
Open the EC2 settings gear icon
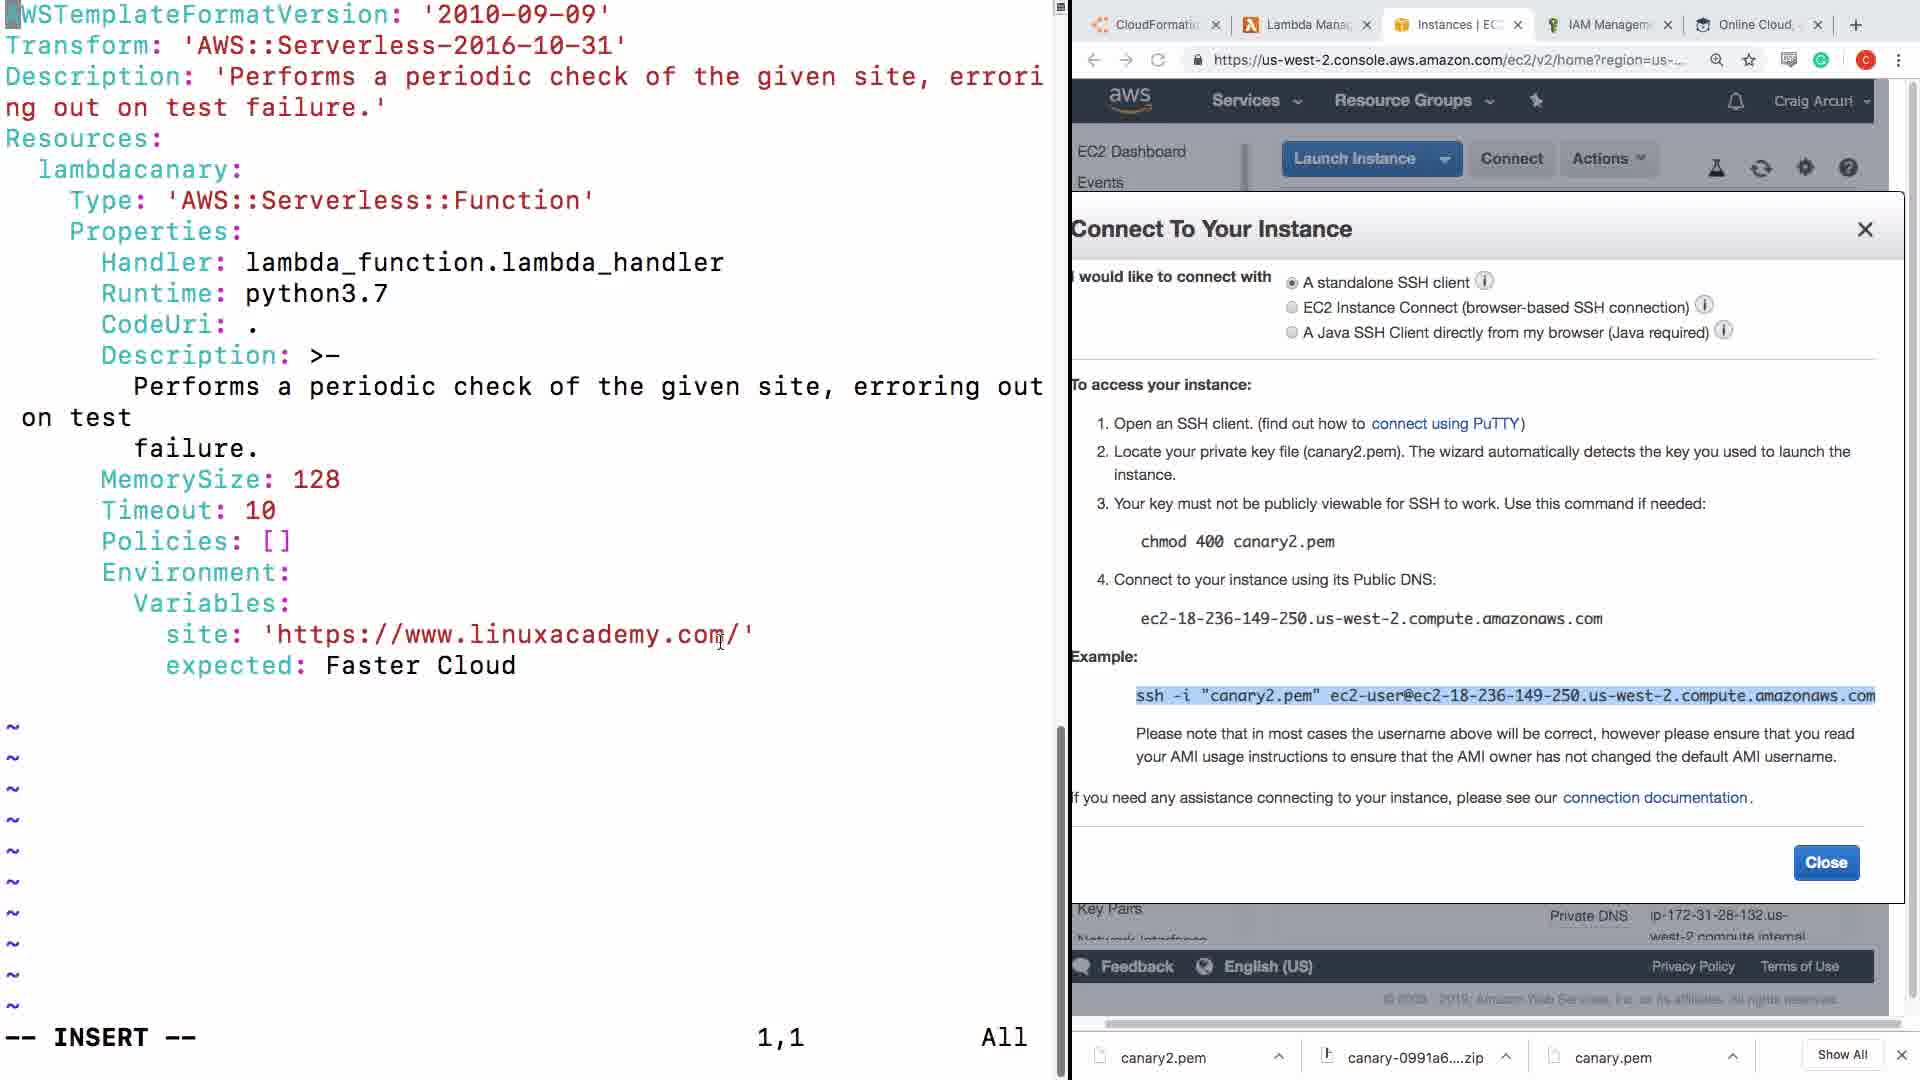[1805, 168]
